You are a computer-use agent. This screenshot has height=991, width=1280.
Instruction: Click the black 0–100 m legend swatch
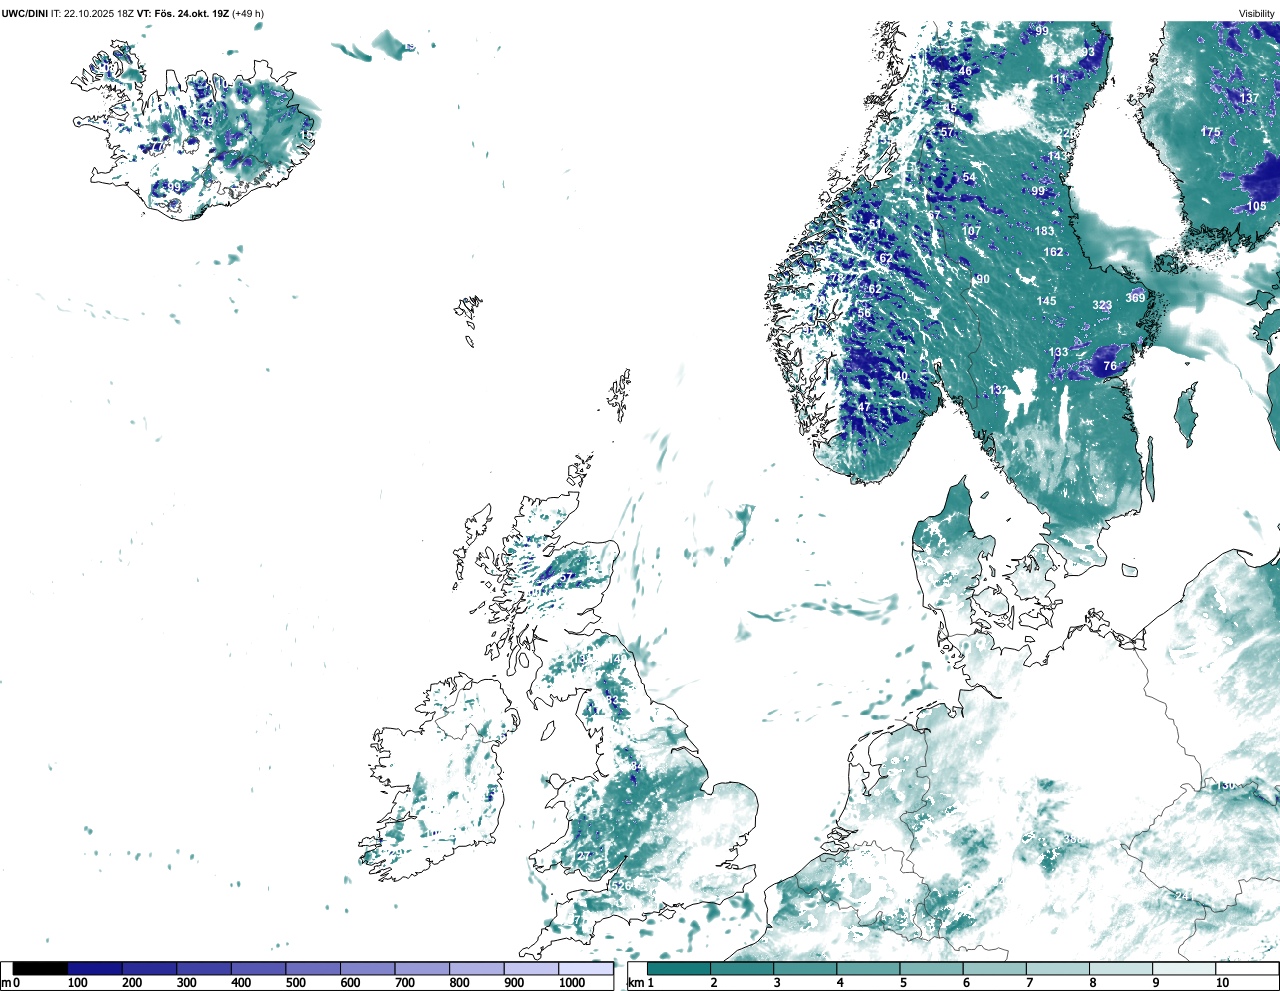[40, 969]
